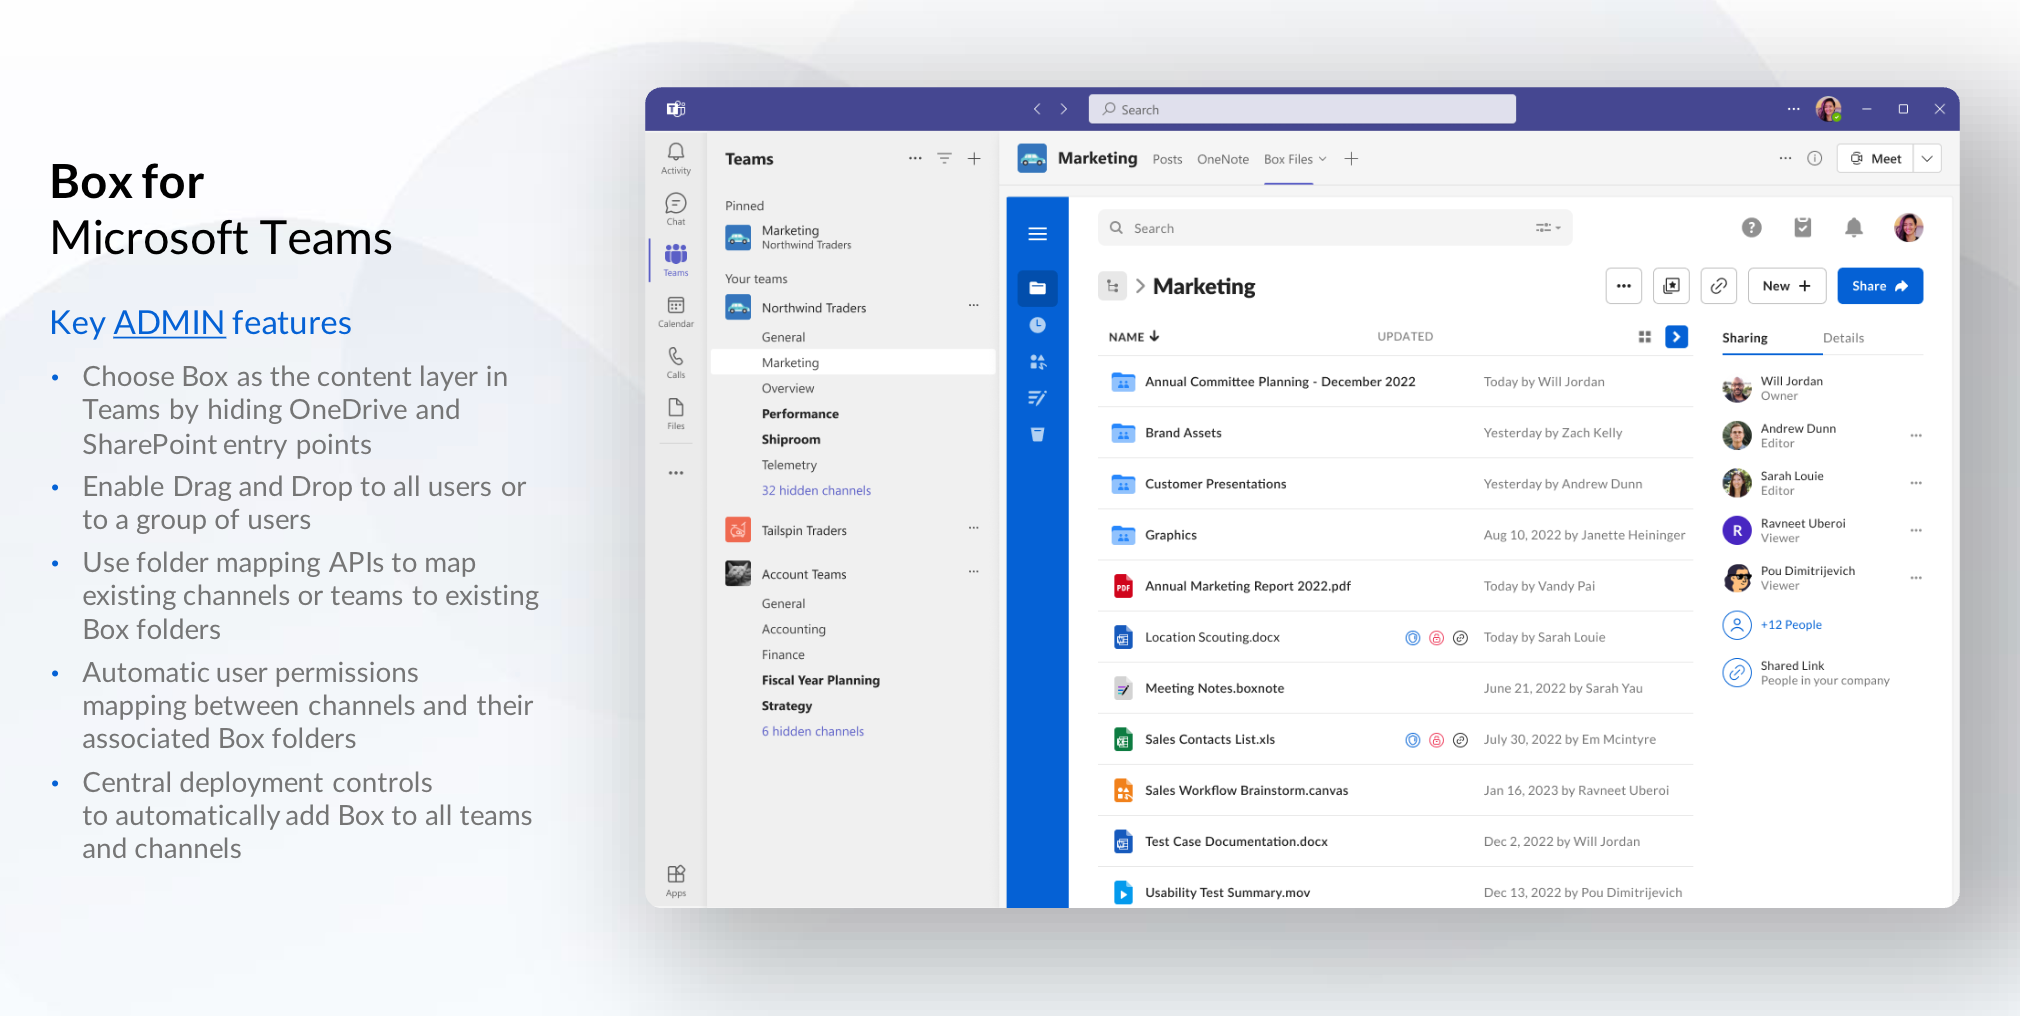Screen dimensions: 2020x1016
Task: Open more options for Andrew Dunn
Action: (1916, 435)
